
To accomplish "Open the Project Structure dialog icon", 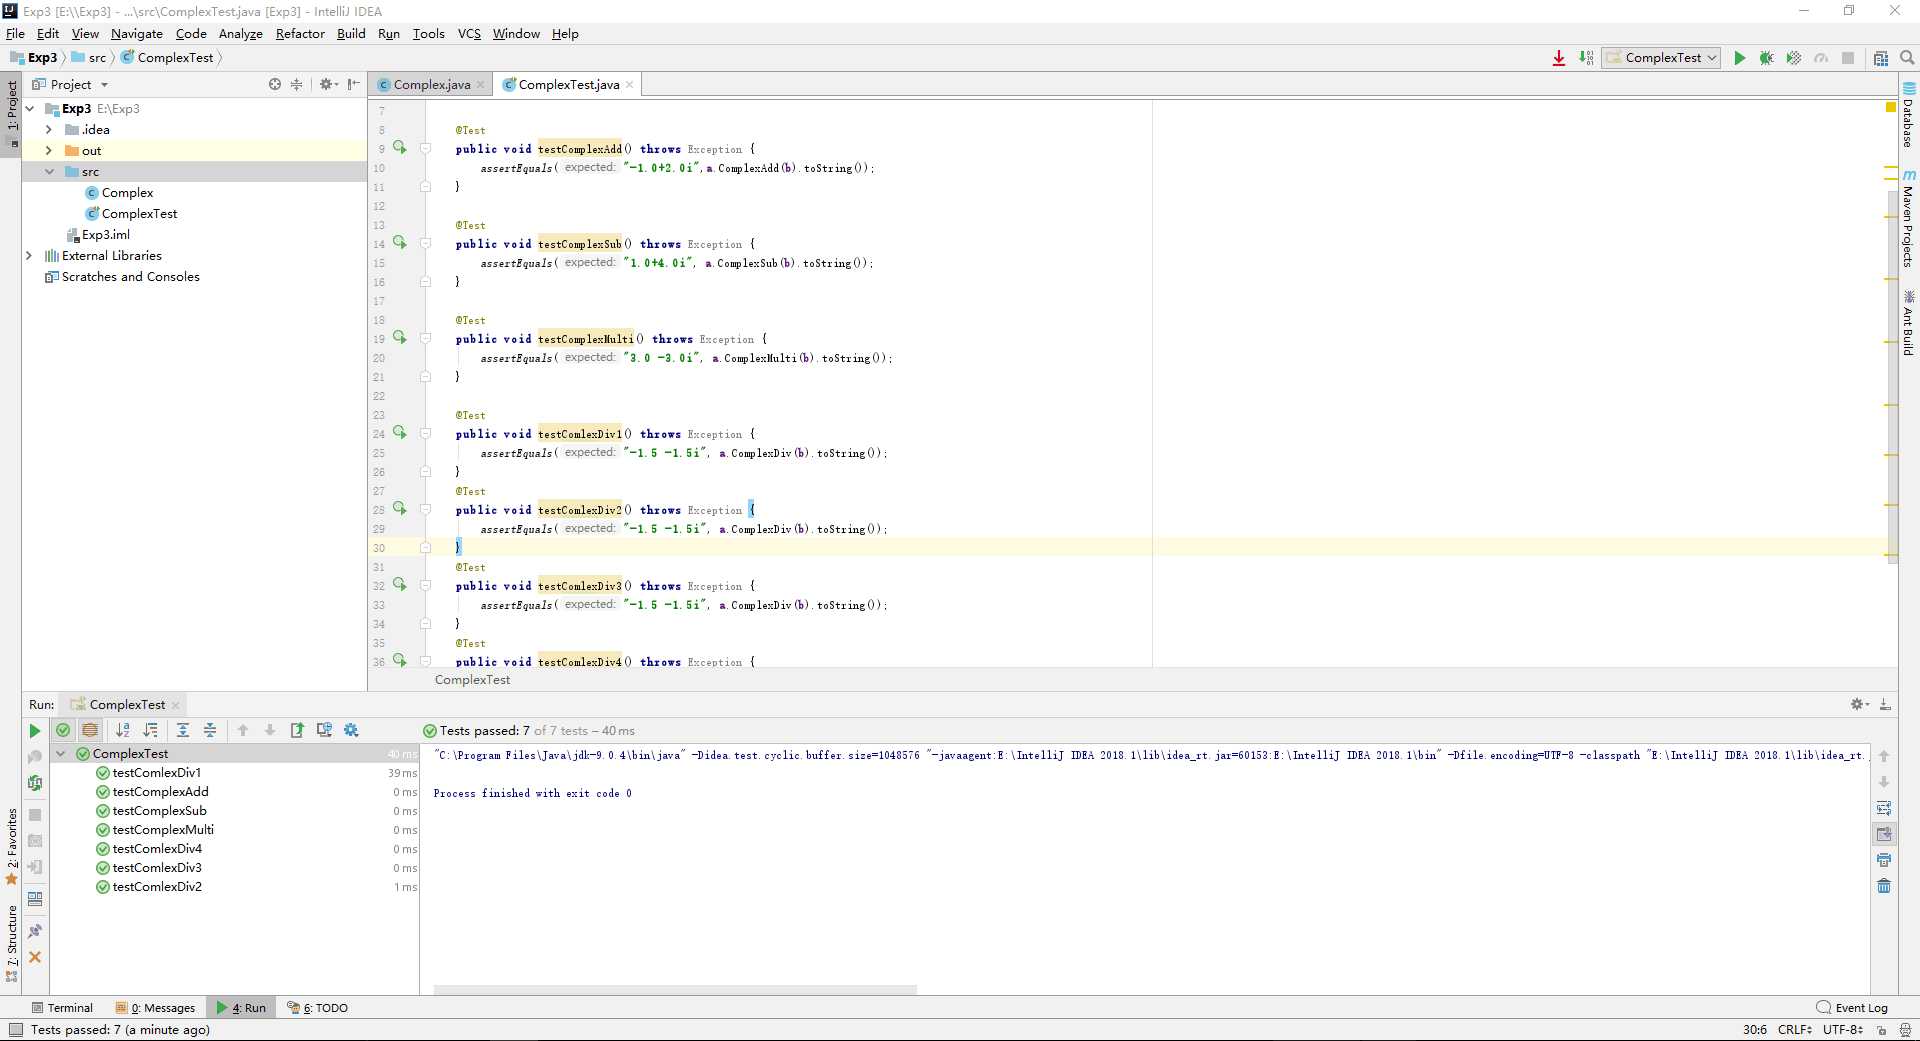I will 1880,58.
